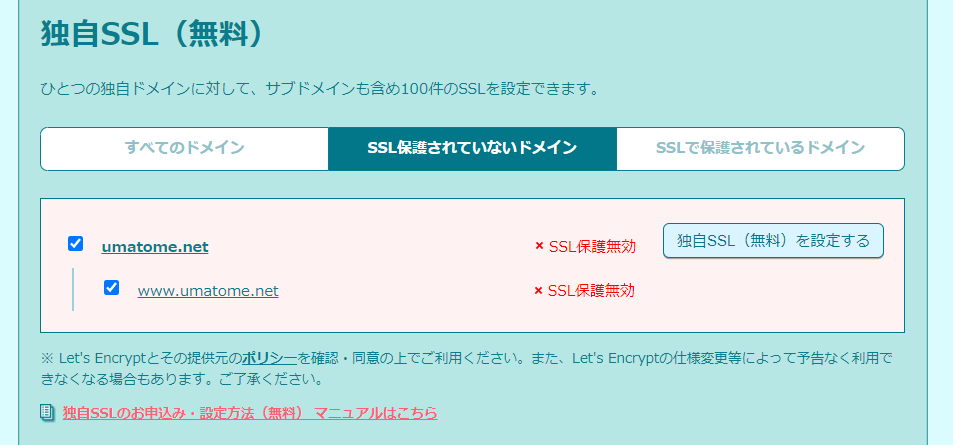Follow the ポリシー link

tap(269, 357)
